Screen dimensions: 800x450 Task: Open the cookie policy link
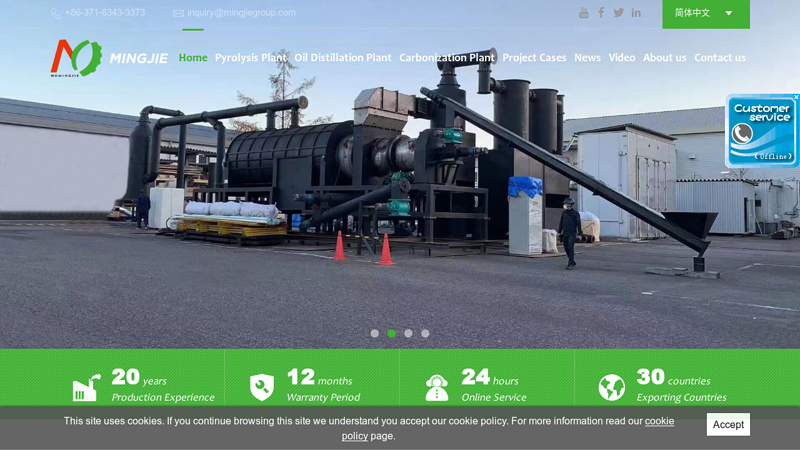click(659, 421)
